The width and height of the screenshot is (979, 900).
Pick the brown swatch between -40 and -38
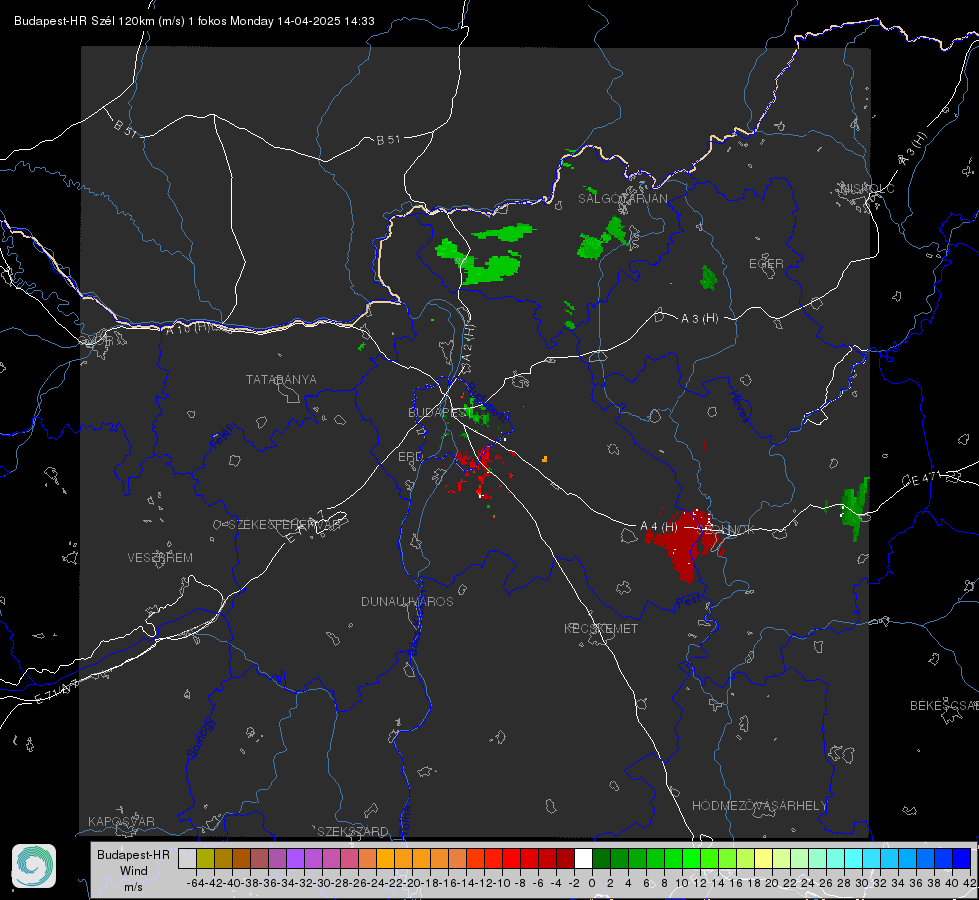(241, 858)
